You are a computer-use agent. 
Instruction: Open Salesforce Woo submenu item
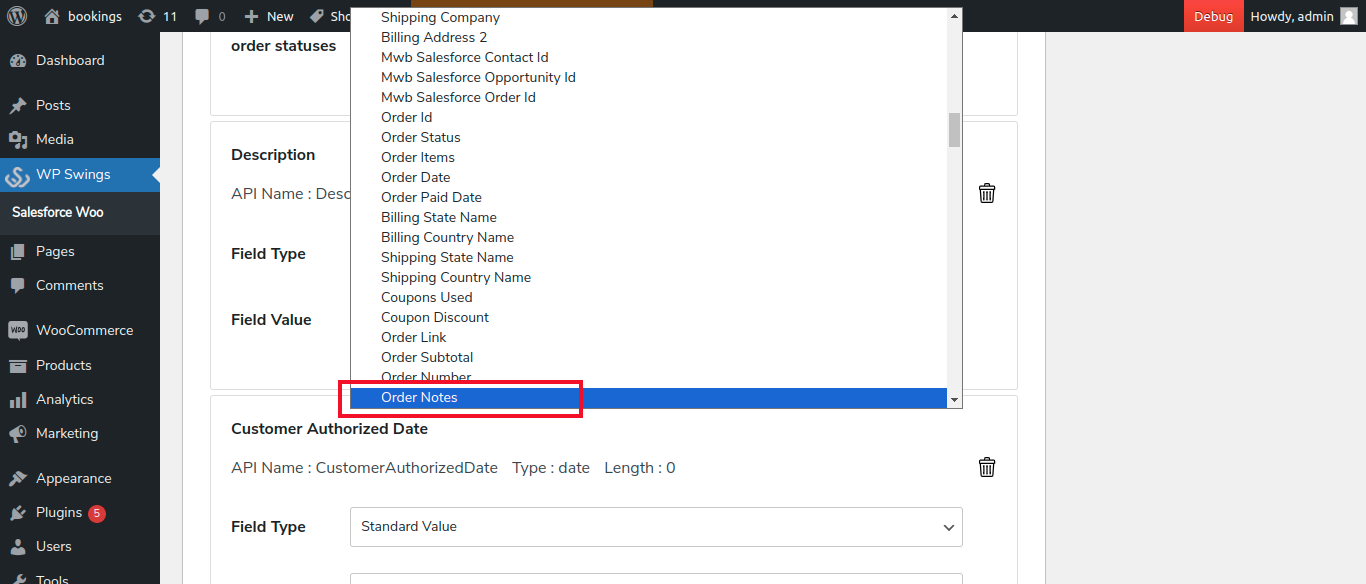coord(58,212)
